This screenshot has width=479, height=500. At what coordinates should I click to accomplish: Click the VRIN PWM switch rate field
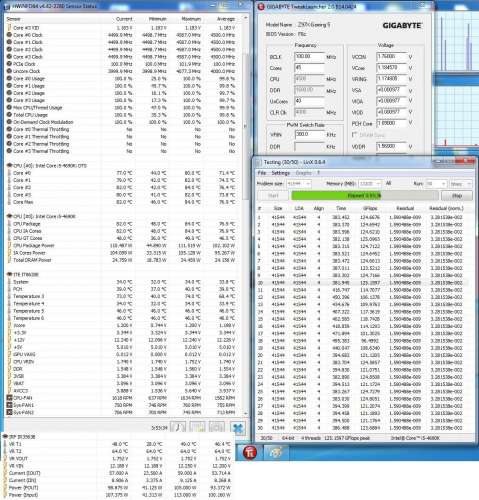[309, 135]
